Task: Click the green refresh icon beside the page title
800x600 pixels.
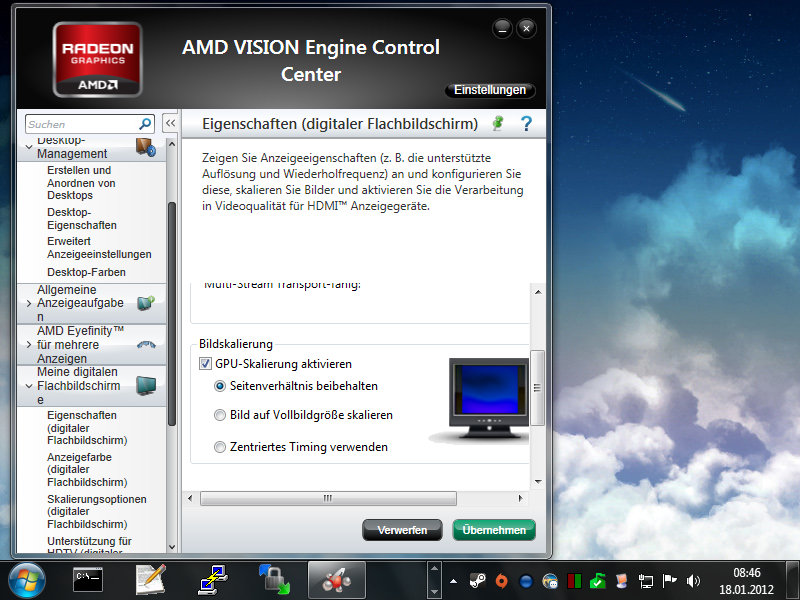Action: click(x=496, y=124)
